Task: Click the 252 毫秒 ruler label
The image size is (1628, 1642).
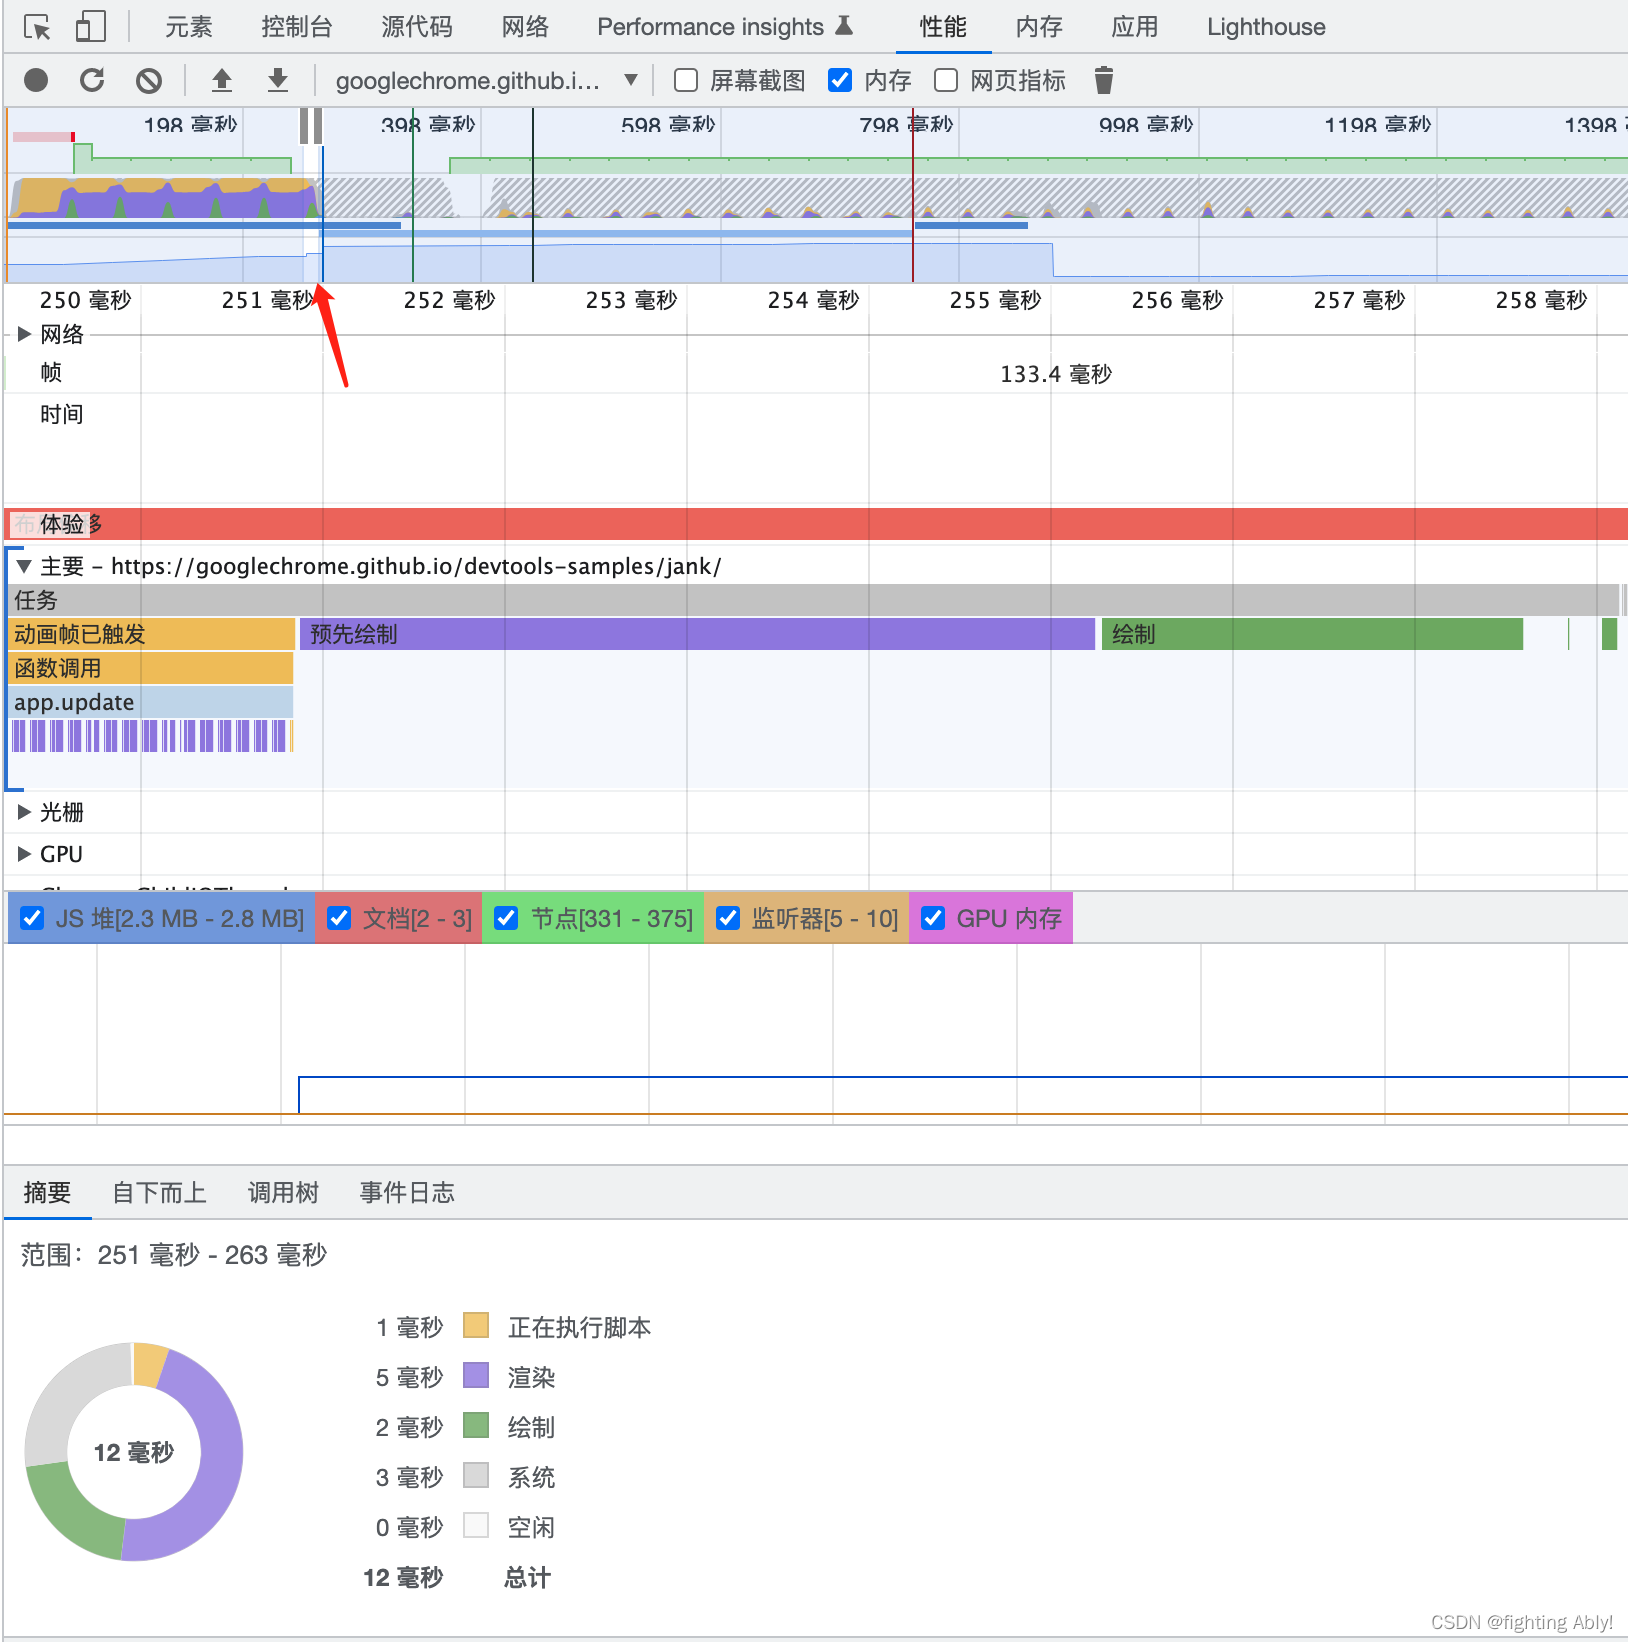Action: point(449,300)
